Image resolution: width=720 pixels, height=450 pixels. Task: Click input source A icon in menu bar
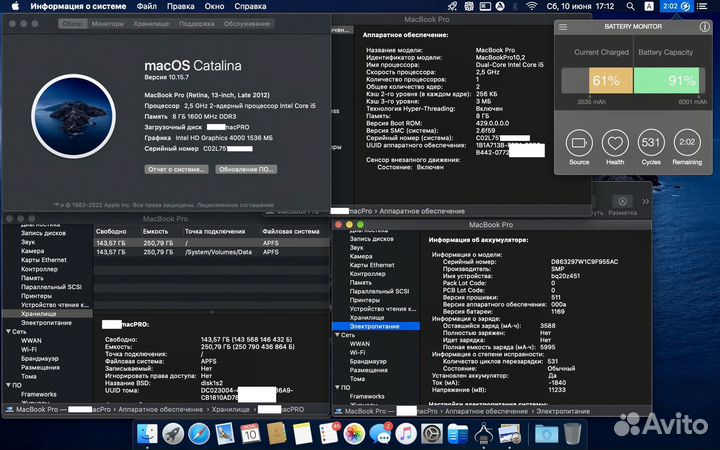tap(649, 6)
